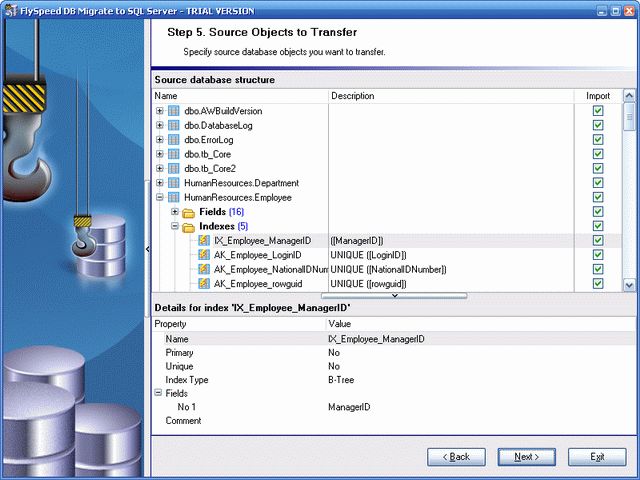The width and height of the screenshot is (640, 480).
Task: Go to the previous step with Back
Action: [456, 457]
